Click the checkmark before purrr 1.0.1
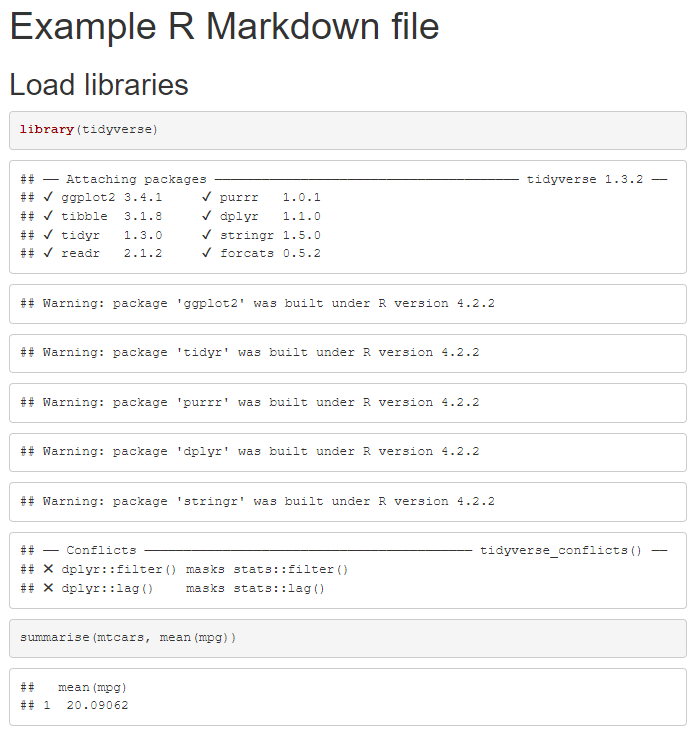The height and width of the screenshot is (735, 691). [206, 197]
